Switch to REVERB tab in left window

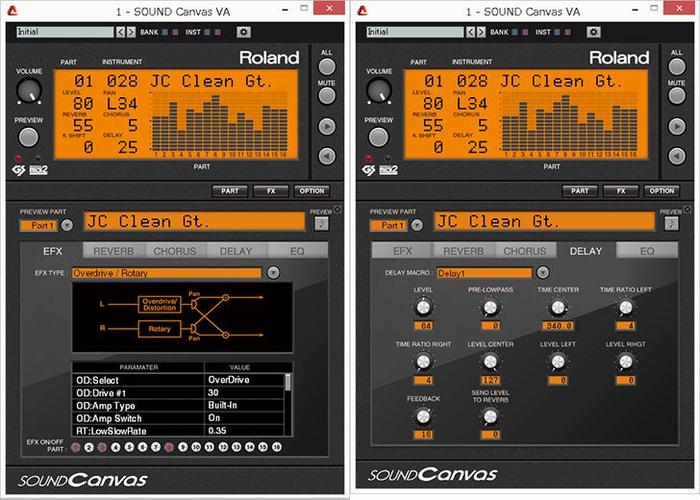(x=113, y=251)
